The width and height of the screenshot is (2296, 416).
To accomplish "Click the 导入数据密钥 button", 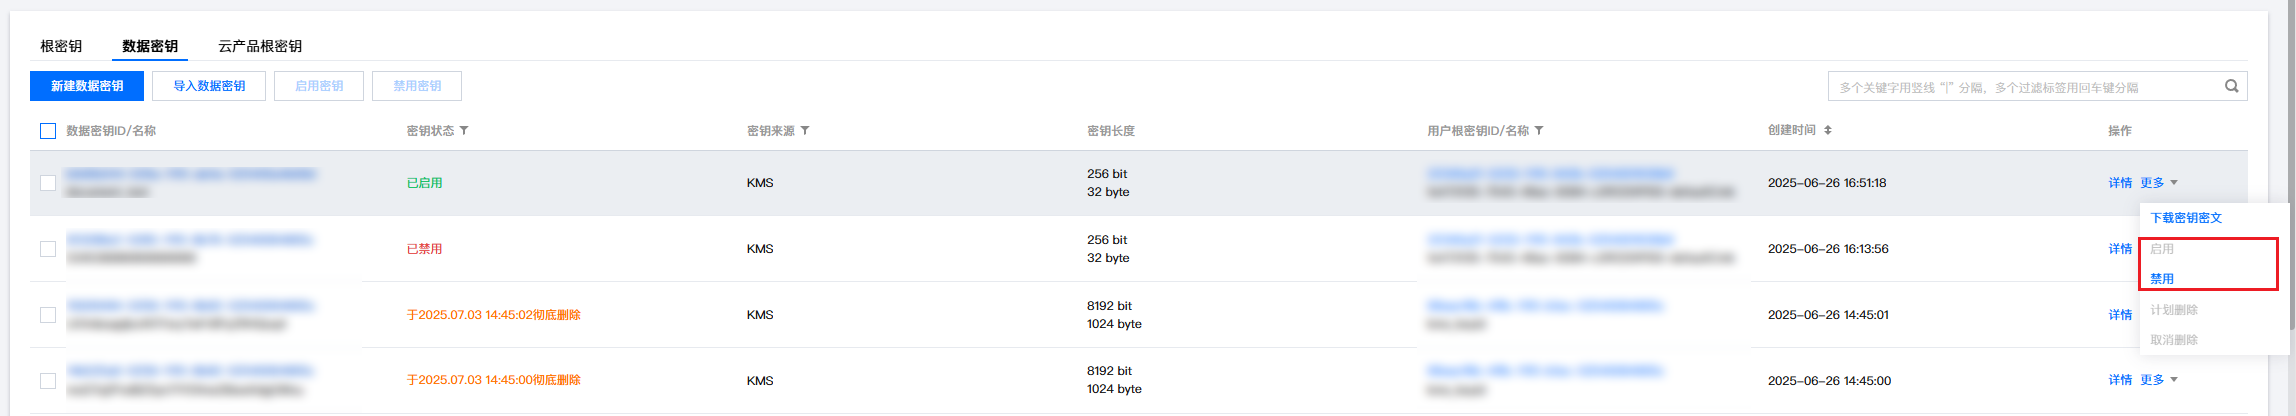I will 209,86.
